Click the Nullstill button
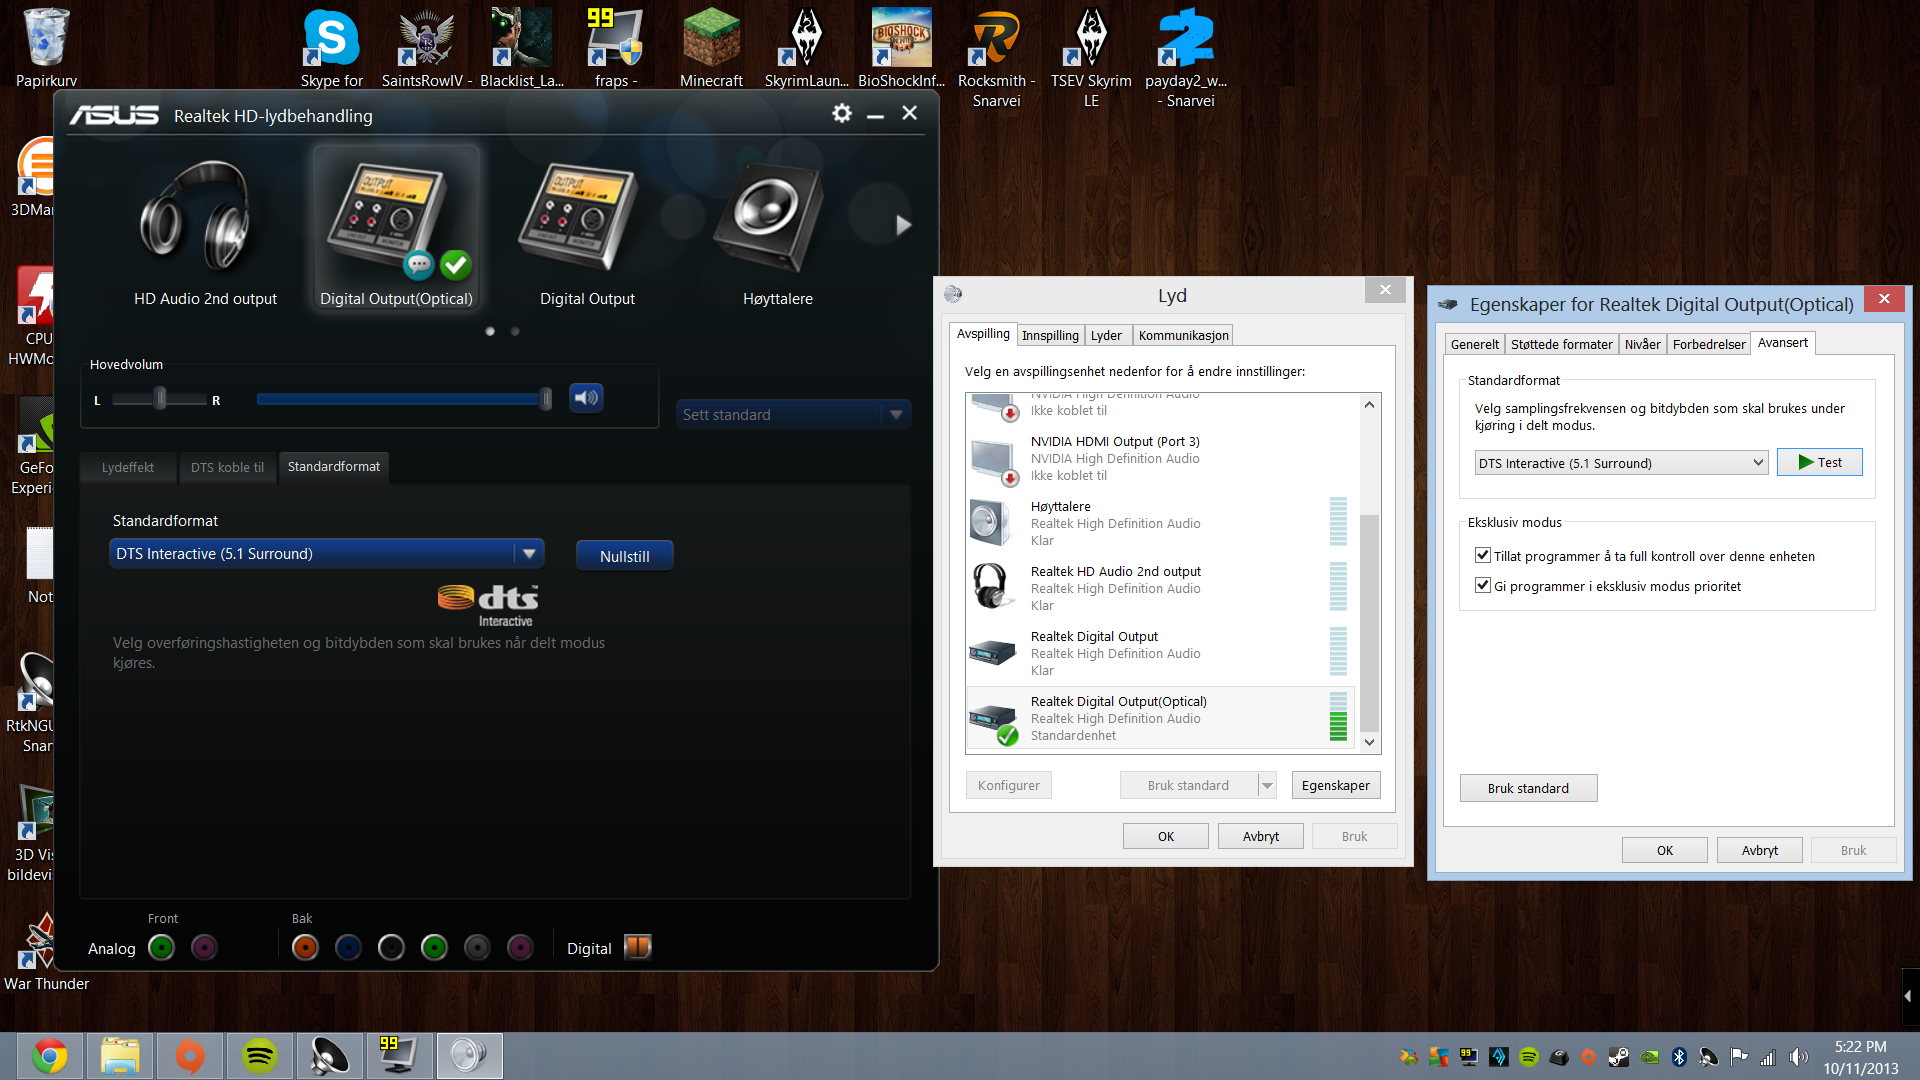Viewport: 1920px width, 1080px height. (624, 556)
